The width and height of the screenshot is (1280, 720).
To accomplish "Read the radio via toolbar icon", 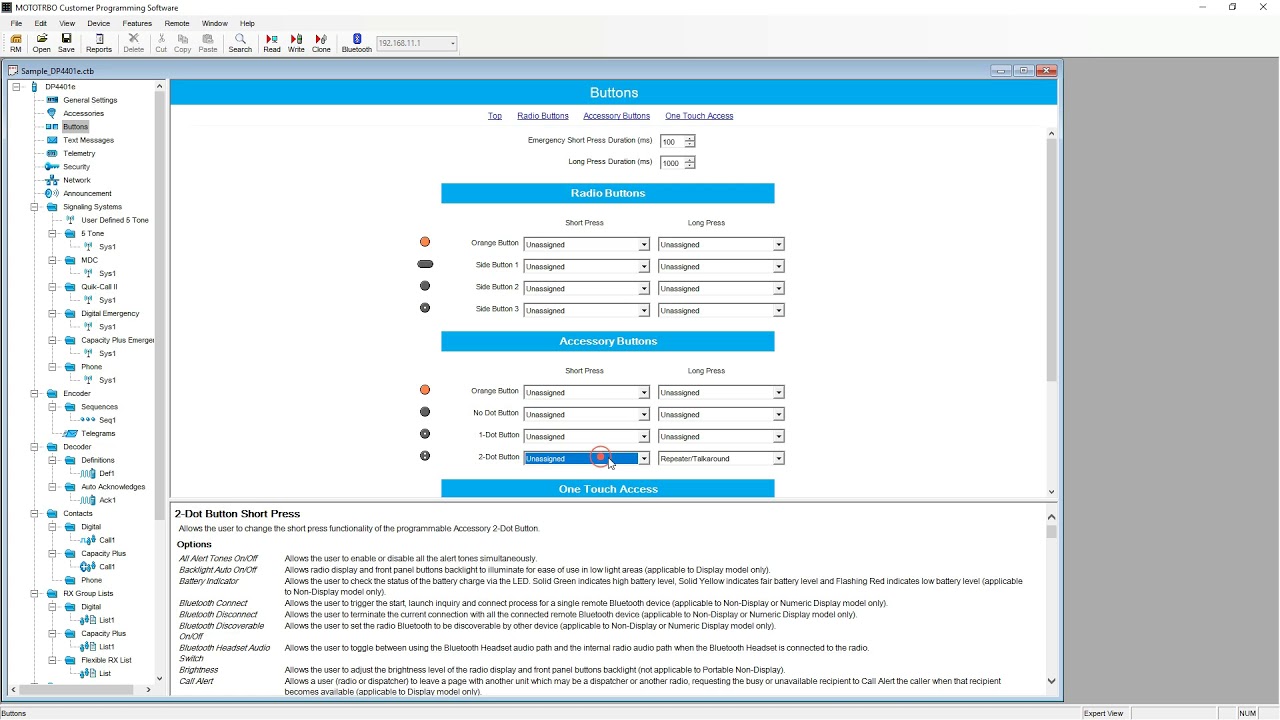I will 272,43.
